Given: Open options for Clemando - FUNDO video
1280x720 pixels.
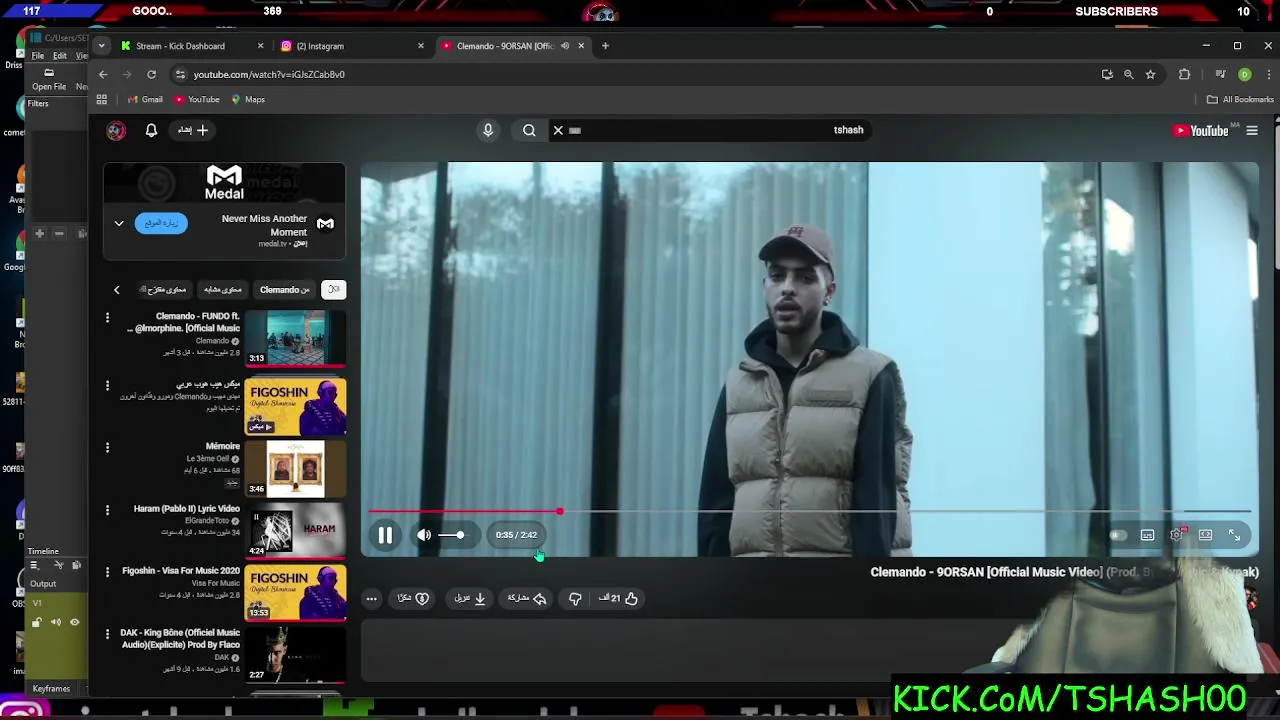Looking at the screenshot, I should pos(107,318).
